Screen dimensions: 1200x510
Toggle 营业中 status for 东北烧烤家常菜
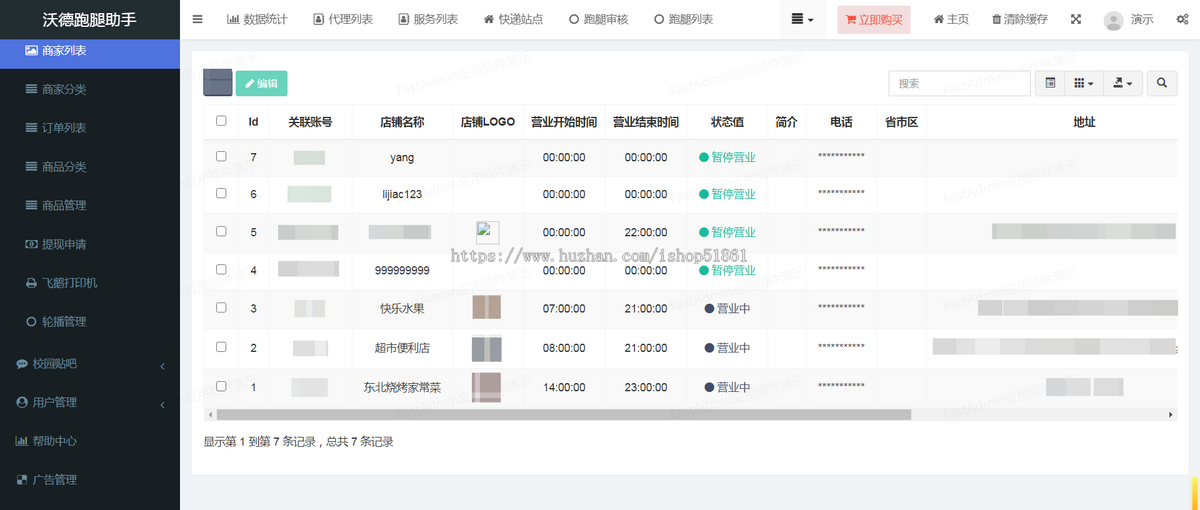point(727,386)
